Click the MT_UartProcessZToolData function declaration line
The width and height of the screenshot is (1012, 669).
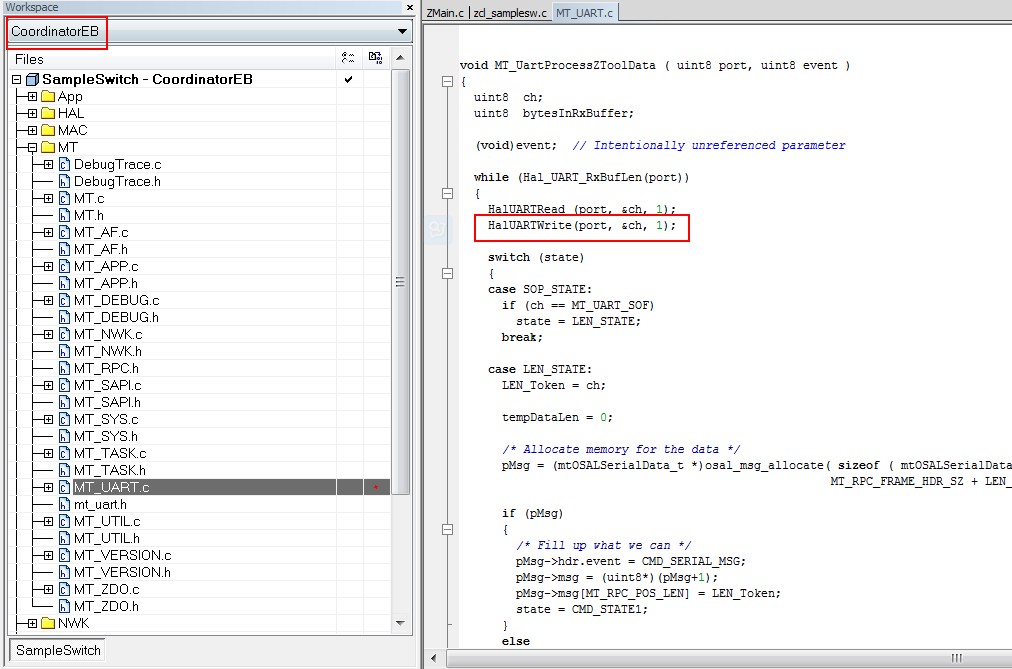654,65
